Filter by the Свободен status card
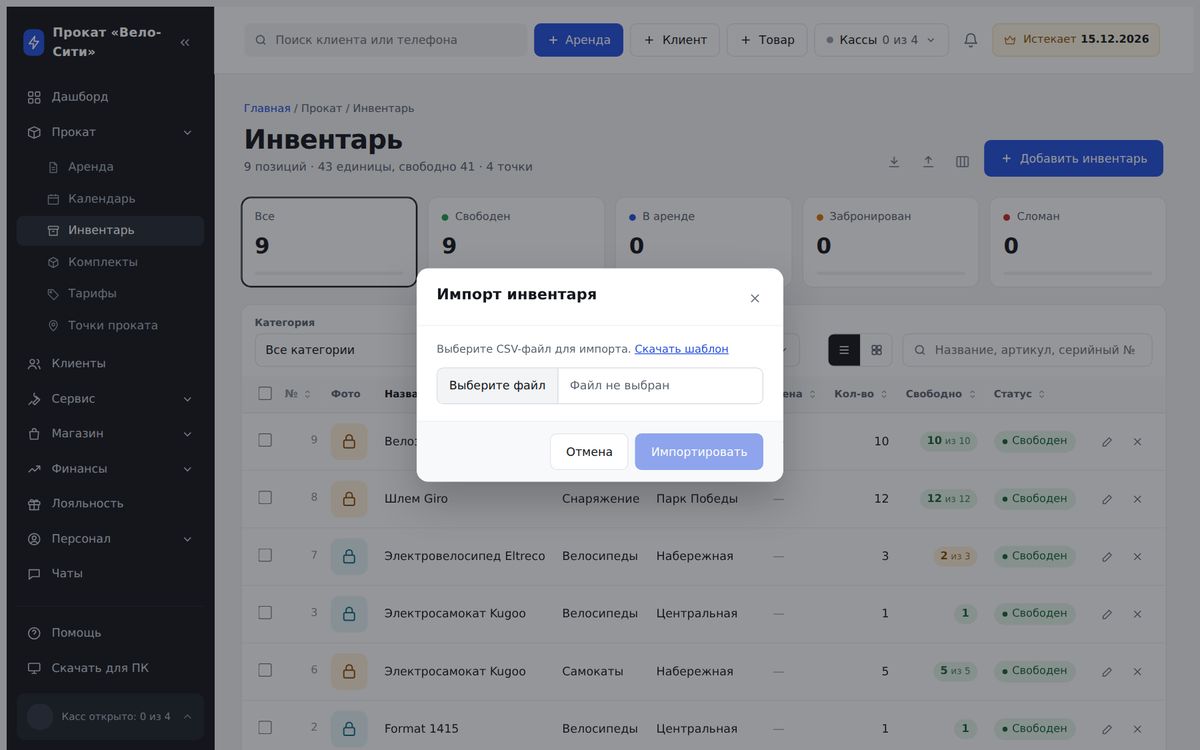The width and height of the screenshot is (1200, 750). (517, 242)
